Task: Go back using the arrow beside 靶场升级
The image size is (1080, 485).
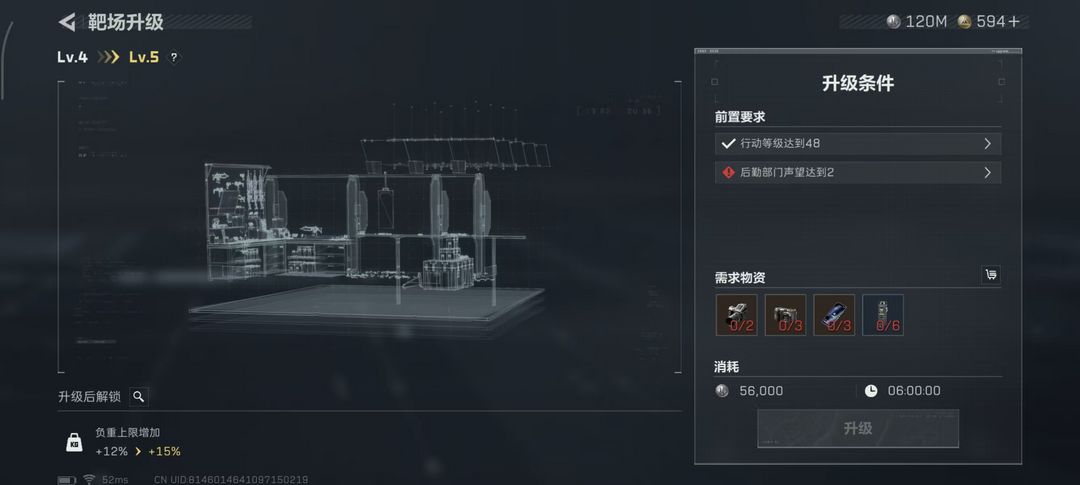Action: point(67,22)
